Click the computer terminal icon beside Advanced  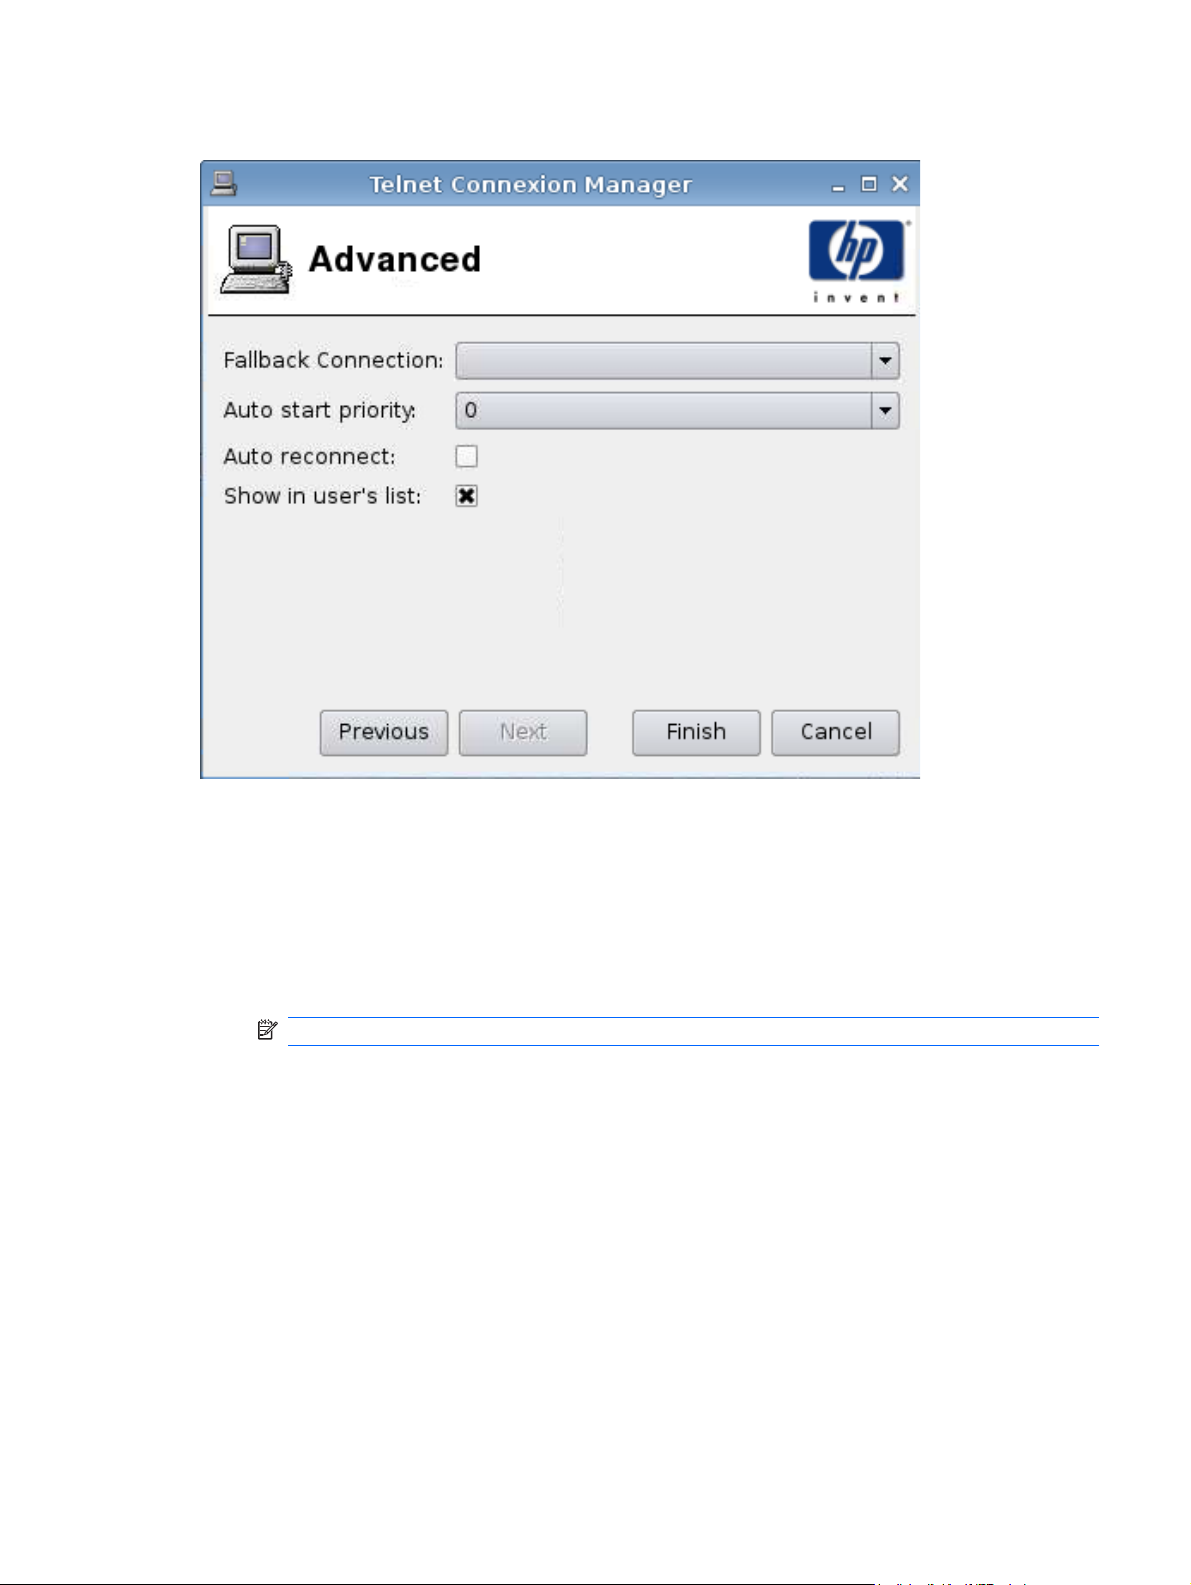point(256,260)
